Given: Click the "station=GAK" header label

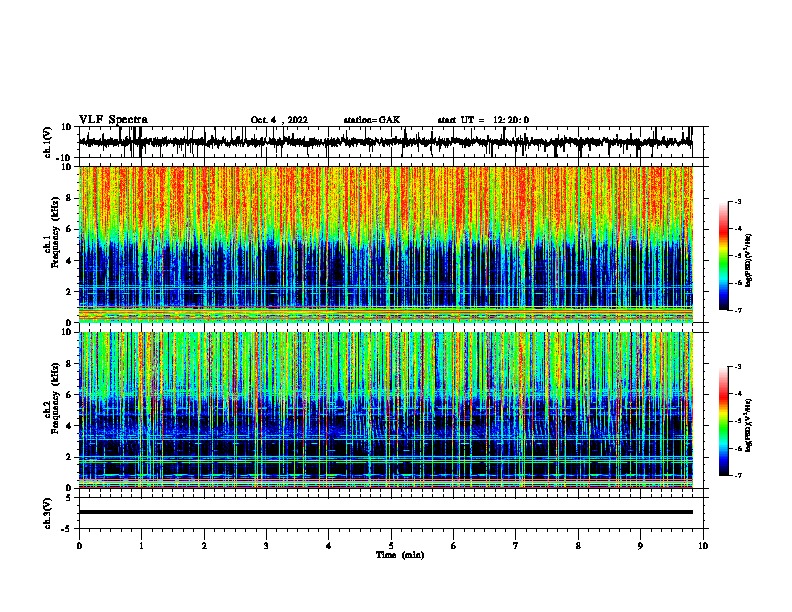Looking at the screenshot, I should click(372, 120).
